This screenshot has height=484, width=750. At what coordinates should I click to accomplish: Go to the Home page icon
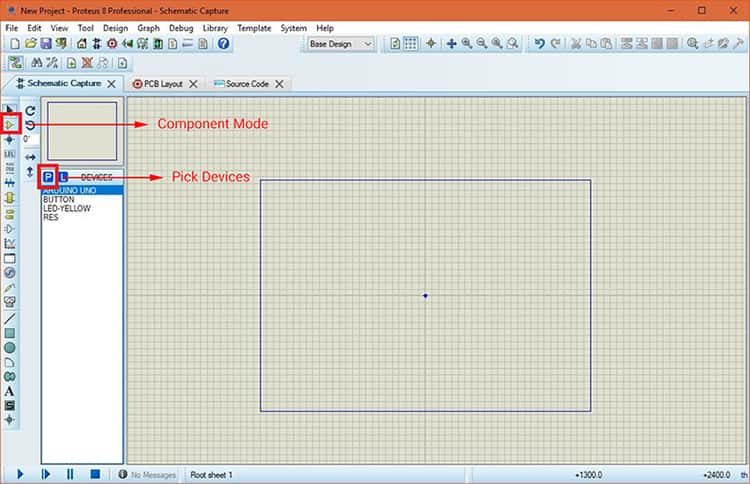pyautogui.click(x=82, y=44)
